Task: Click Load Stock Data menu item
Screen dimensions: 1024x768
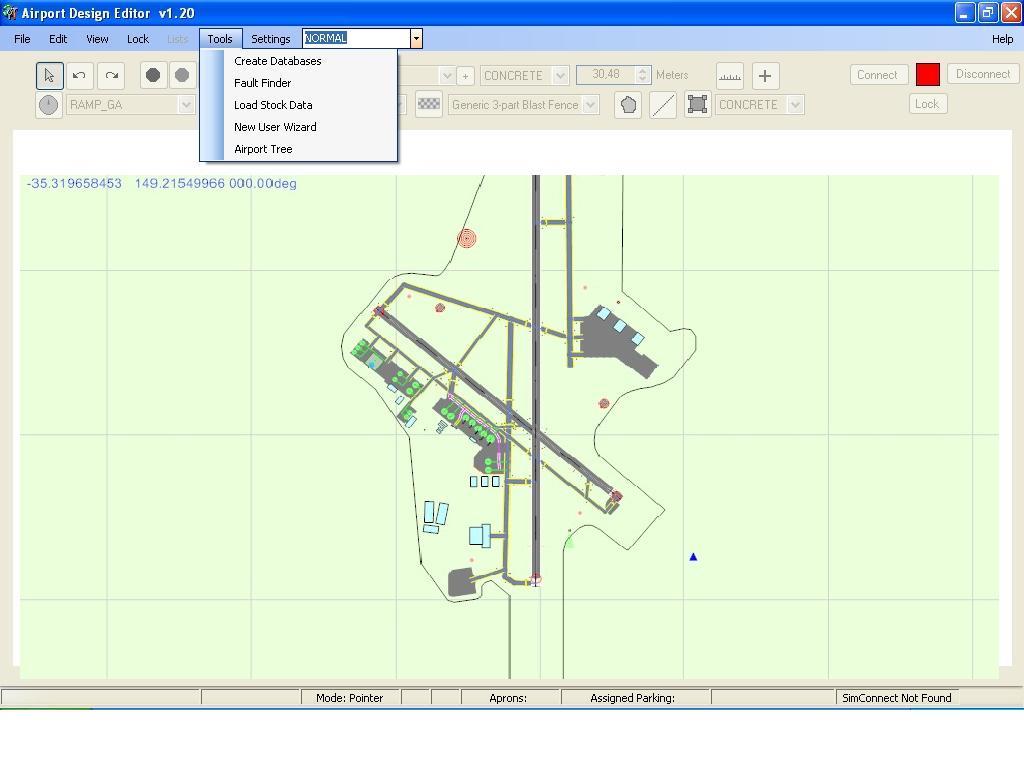Action: click(273, 105)
